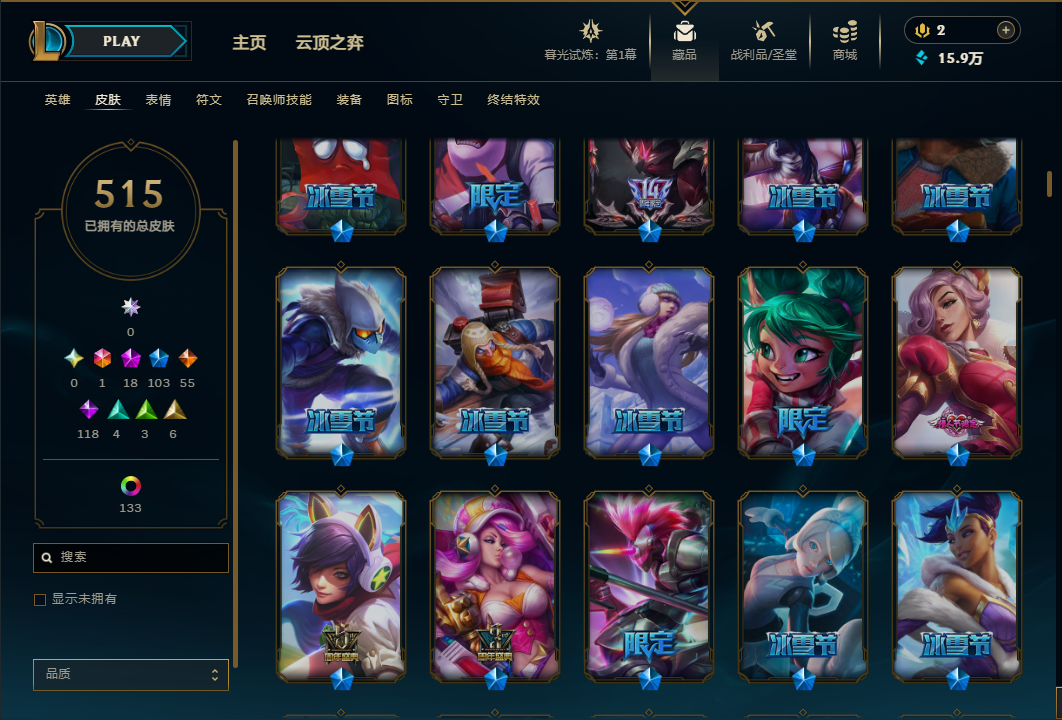The height and width of the screenshot is (720, 1062).
Task: Expand the 品质 sort dropdown
Action: coord(131,675)
